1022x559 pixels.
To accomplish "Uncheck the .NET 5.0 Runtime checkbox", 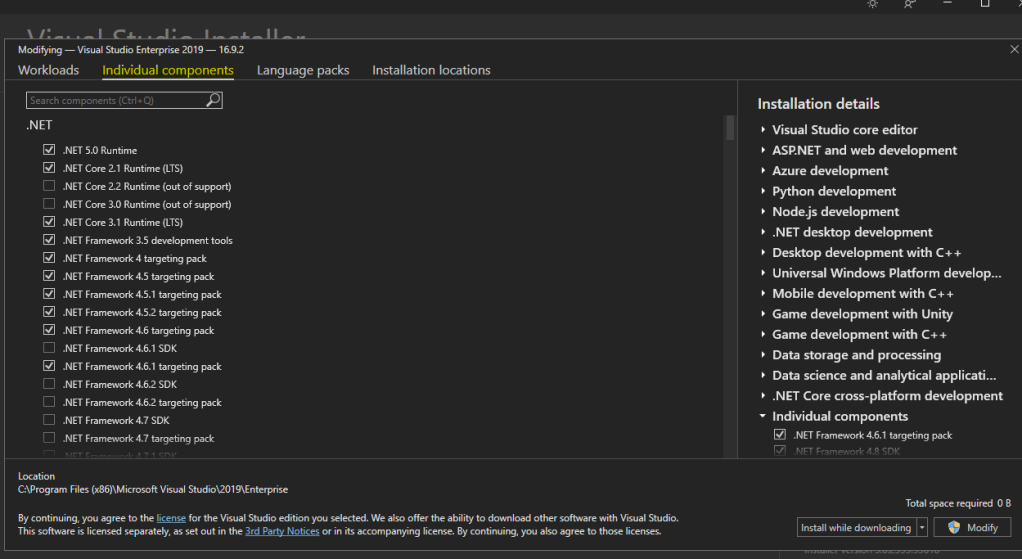I will pos(49,150).
